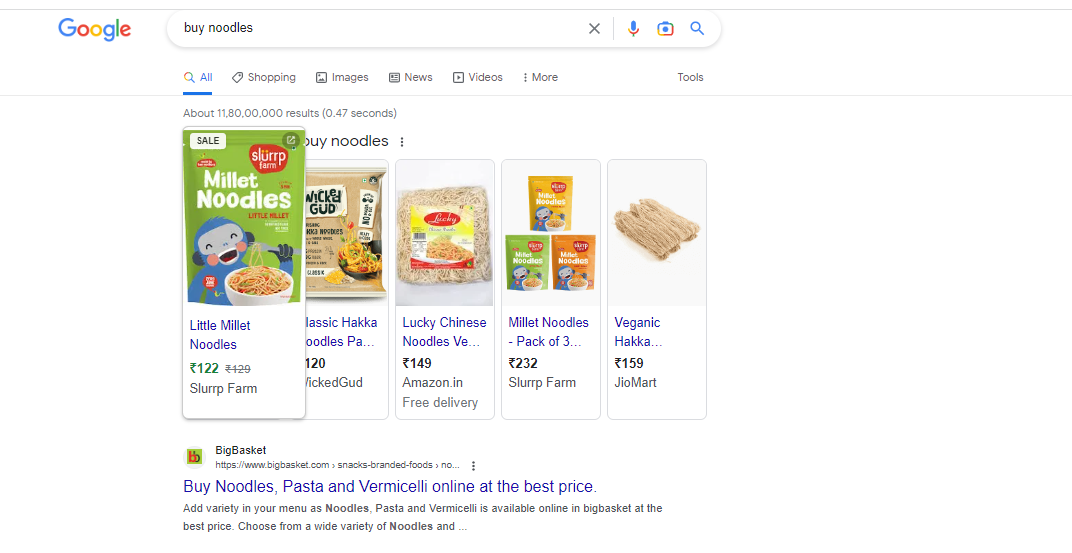Clear the search box with X icon
Image resolution: width=1072 pixels, height=553 pixels.
coord(594,29)
